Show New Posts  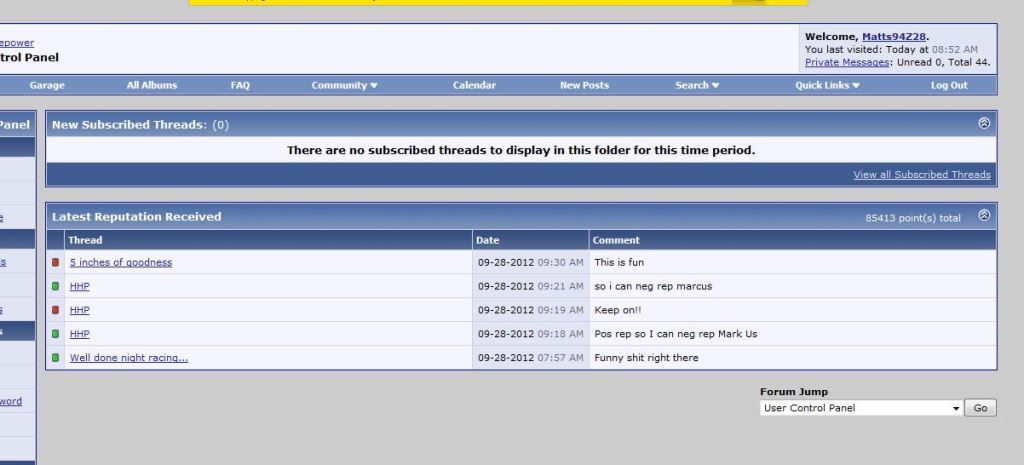pyautogui.click(x=584, y=86)
